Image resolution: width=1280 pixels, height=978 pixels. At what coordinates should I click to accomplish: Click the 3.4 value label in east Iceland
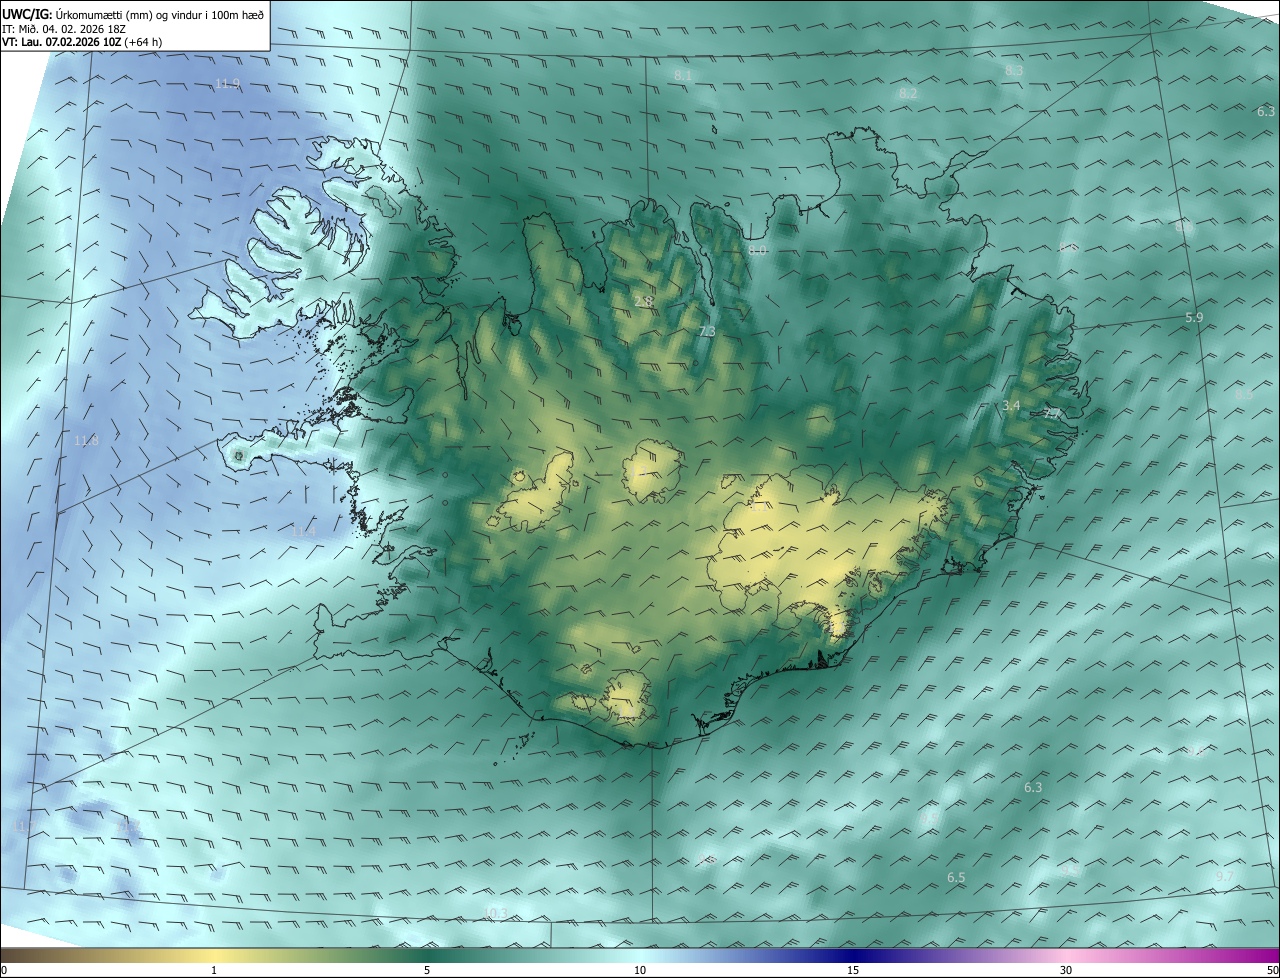tap(1011, 405)
